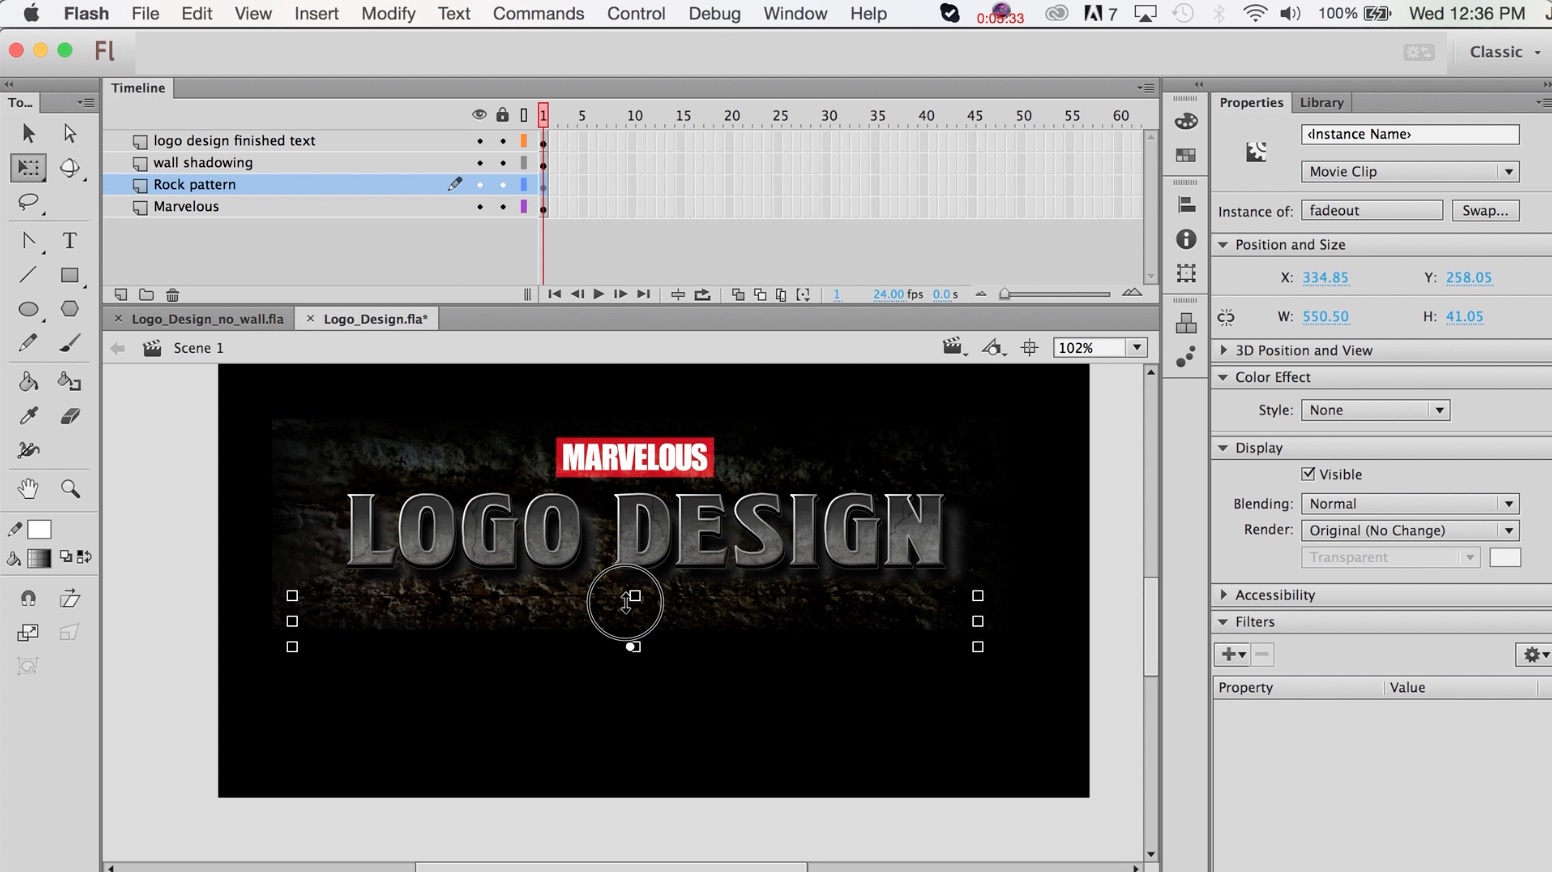Click the Swap... button
The width and height of the screenshot is (1552, 872).
tap(1484, 211)
